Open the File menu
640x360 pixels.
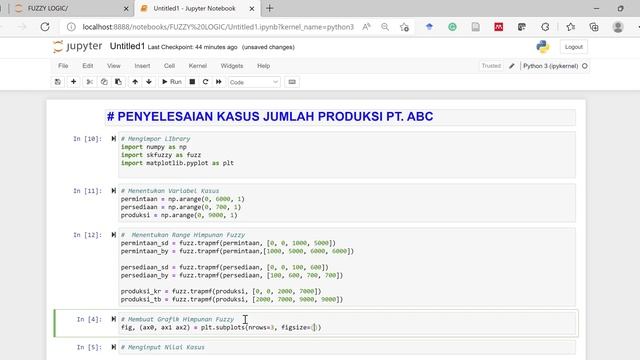[63, 66]
